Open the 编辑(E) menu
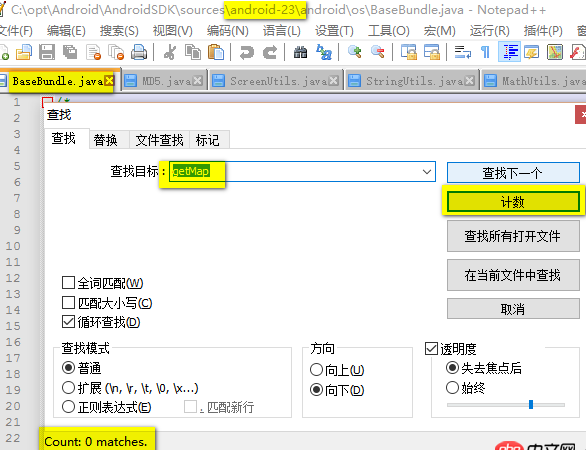 tap(66, 30)
